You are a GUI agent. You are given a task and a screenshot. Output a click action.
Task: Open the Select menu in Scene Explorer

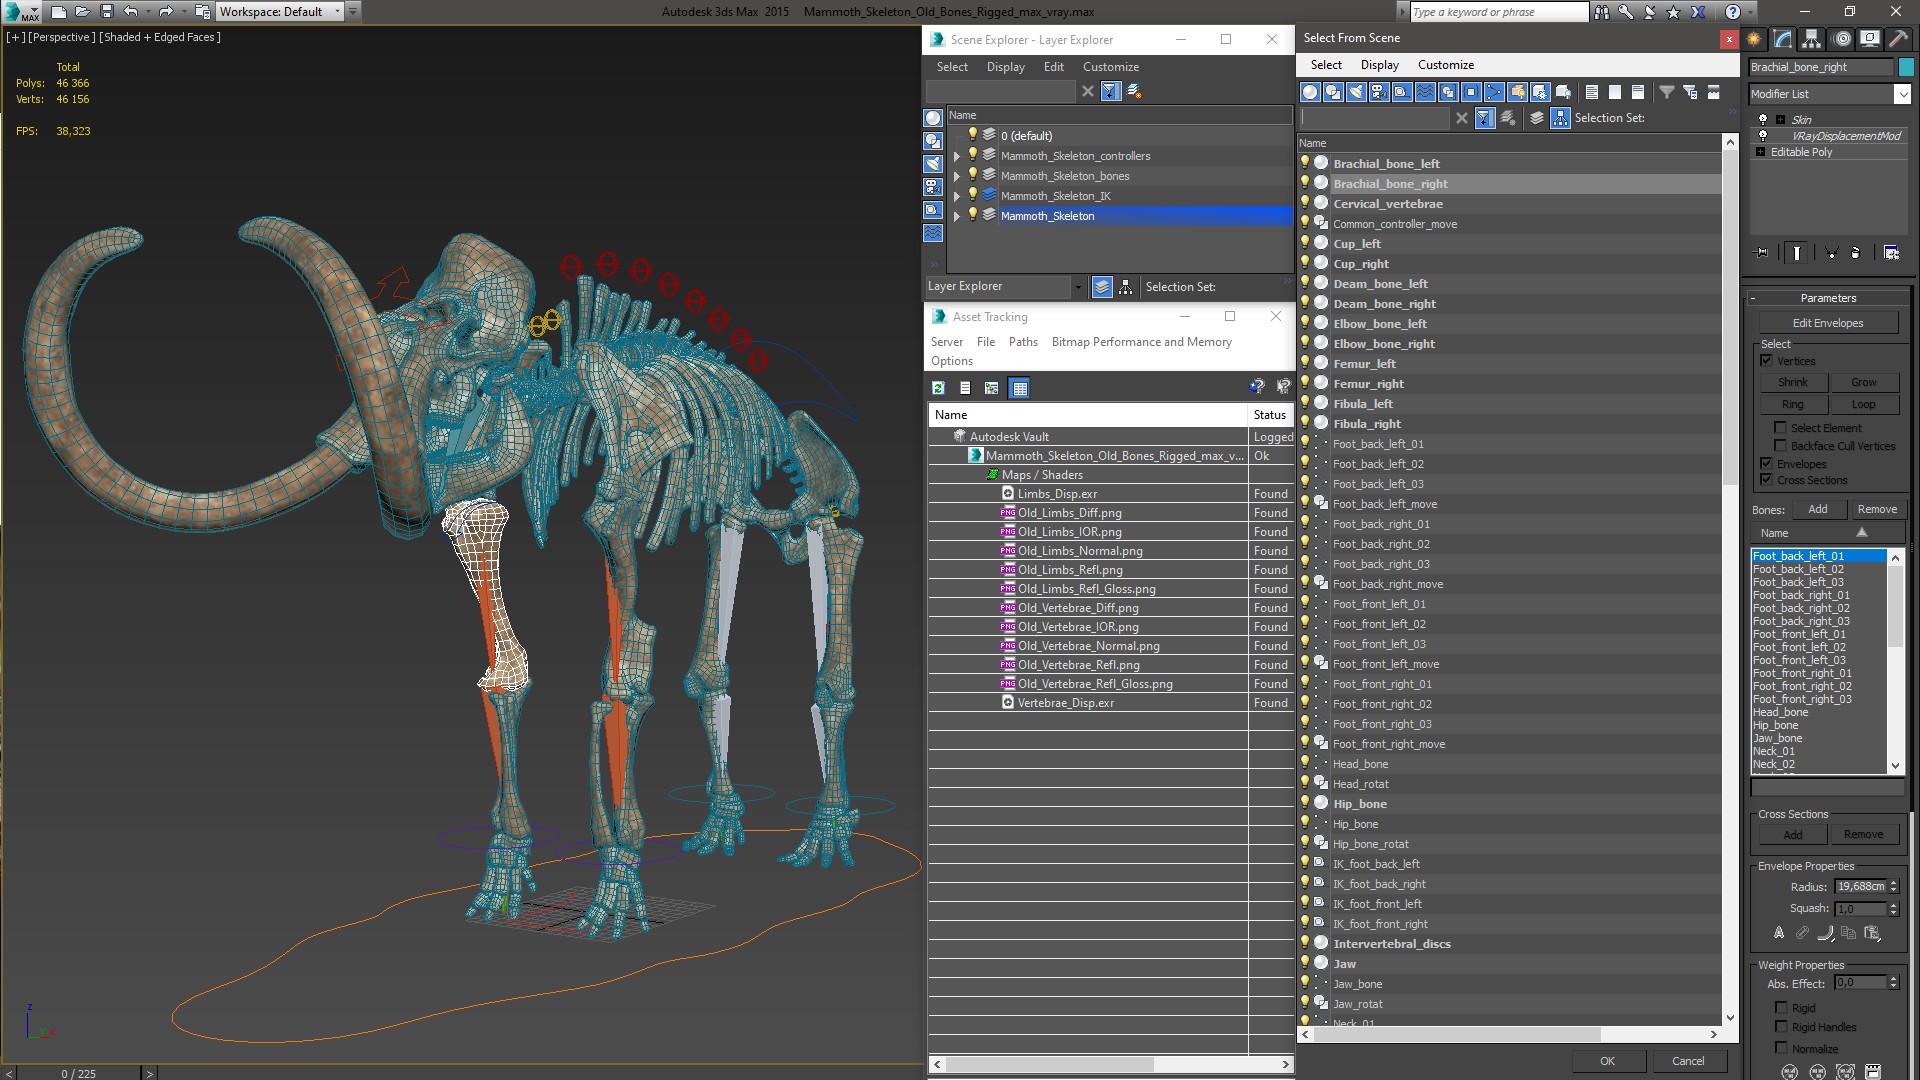(x=952, y=67)
